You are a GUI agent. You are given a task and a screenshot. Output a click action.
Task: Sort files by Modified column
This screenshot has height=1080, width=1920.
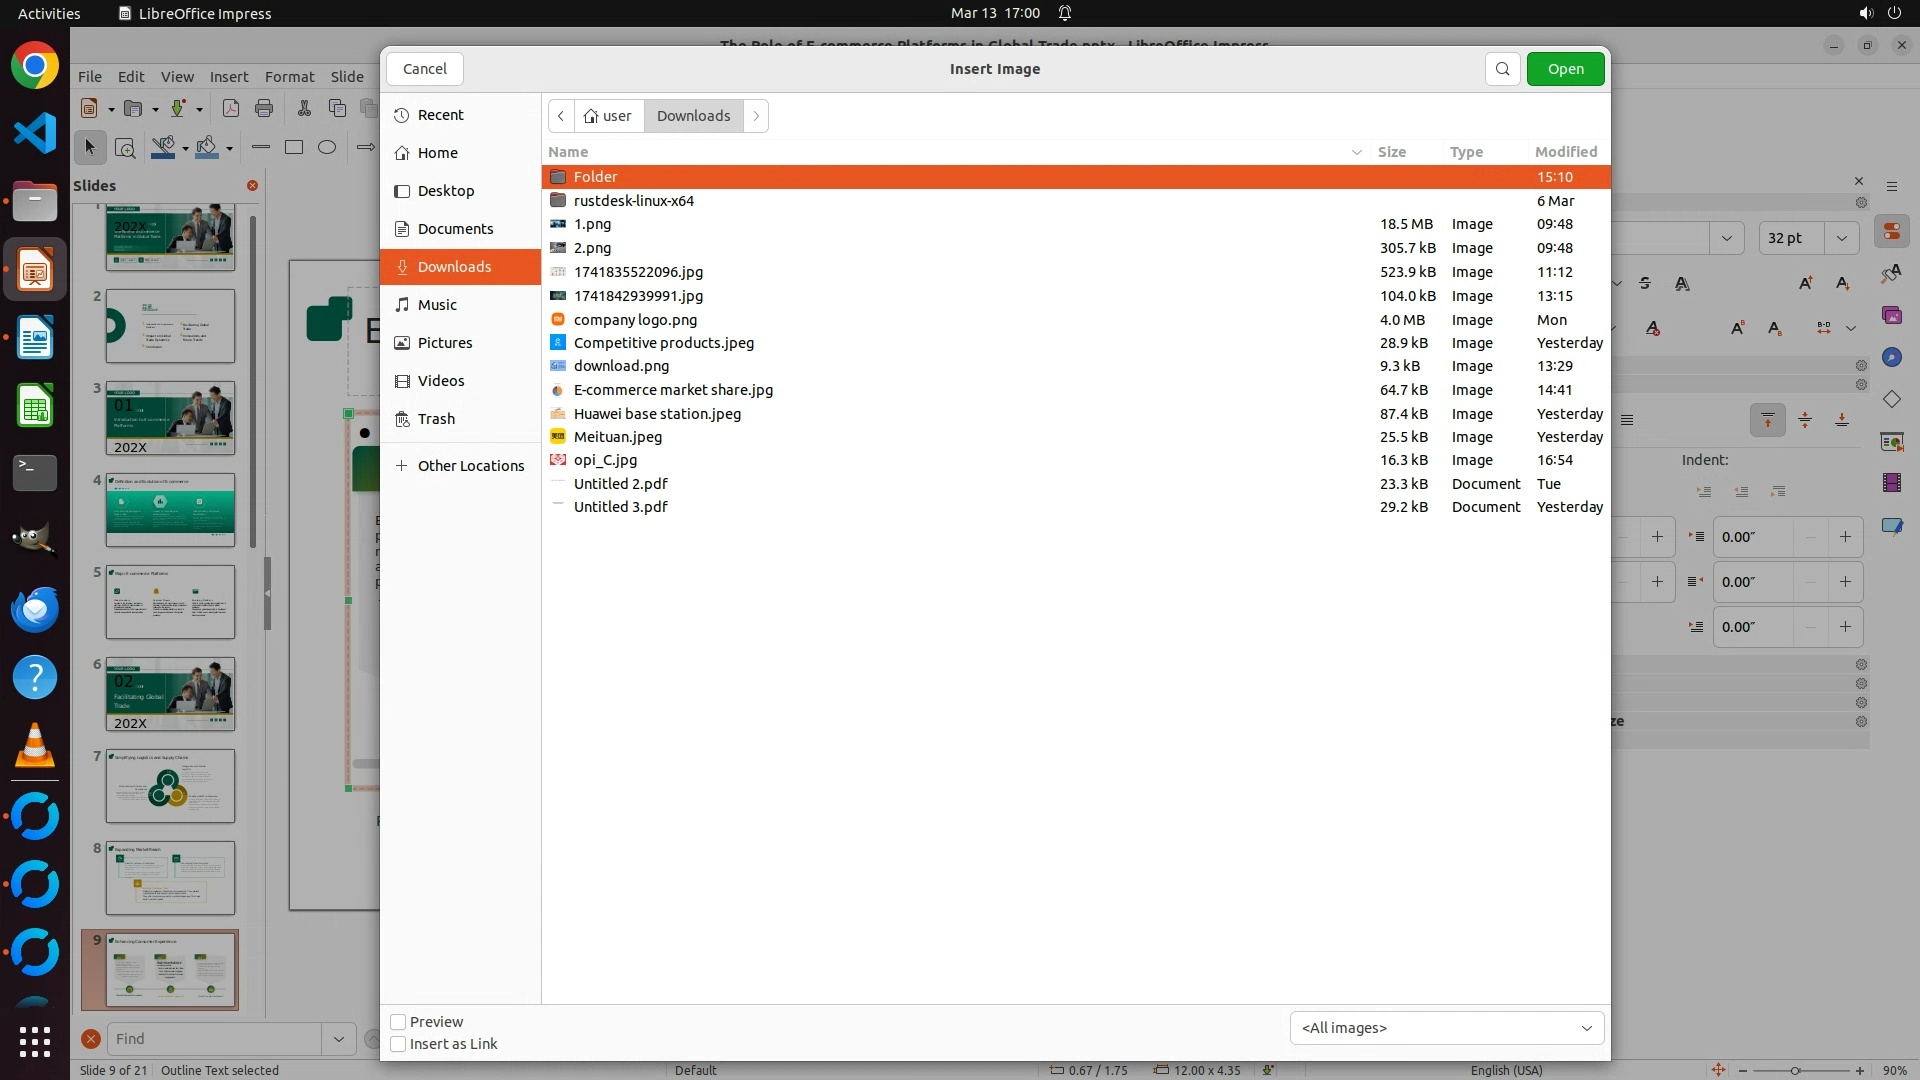(1565, 152)
